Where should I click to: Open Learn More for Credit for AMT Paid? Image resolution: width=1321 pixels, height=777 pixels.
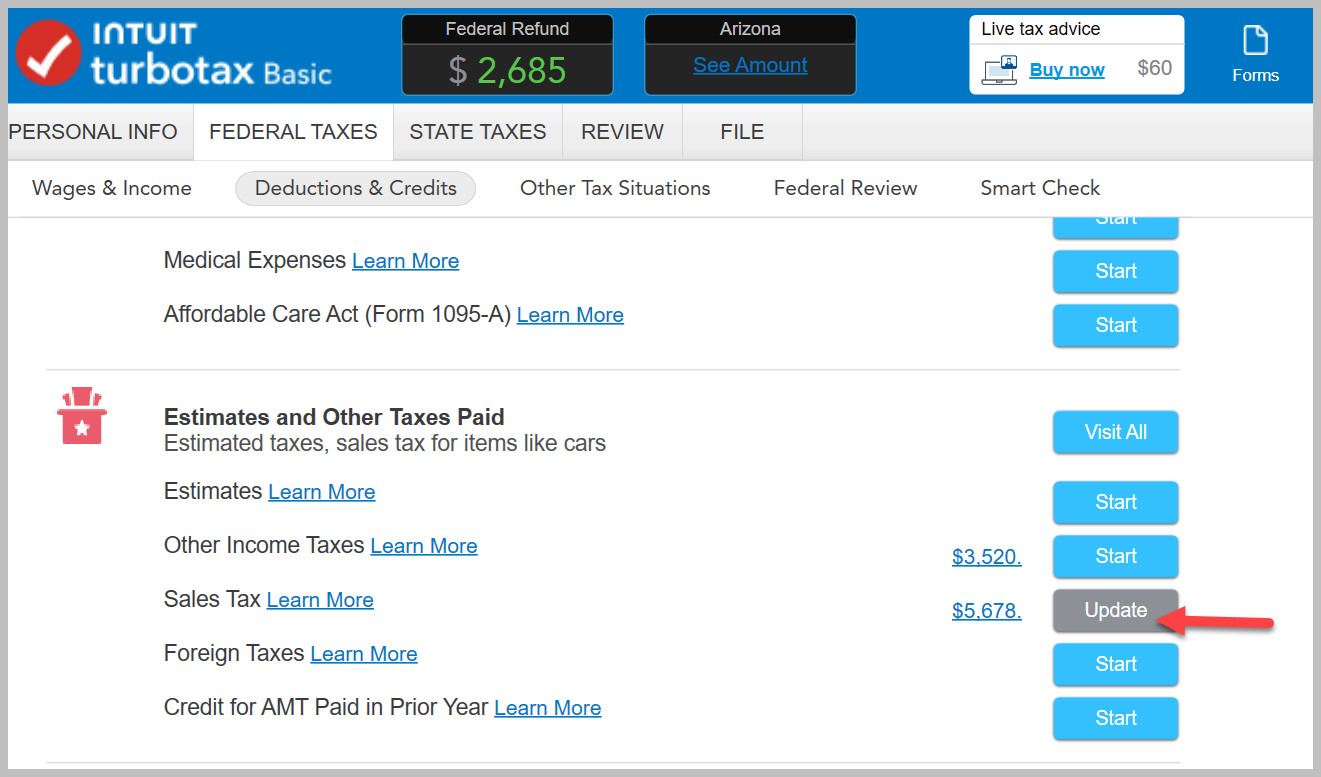click(548, 708)
